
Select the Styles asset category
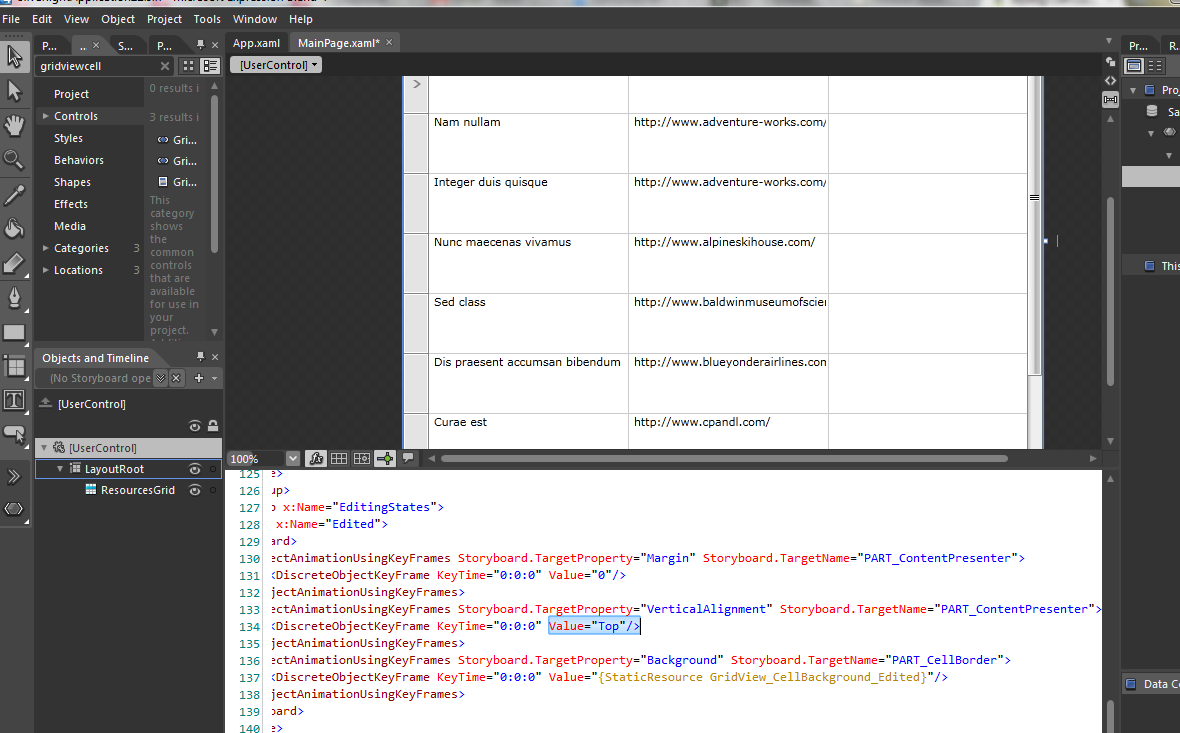point(68,138)
